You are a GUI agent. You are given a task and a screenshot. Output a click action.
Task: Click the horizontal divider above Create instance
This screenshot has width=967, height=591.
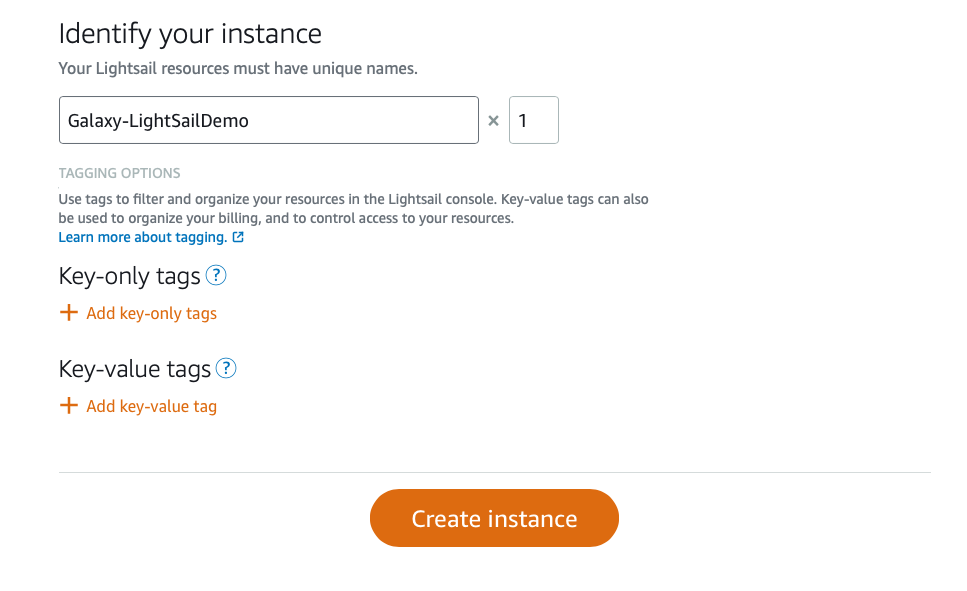pos(495,473)
